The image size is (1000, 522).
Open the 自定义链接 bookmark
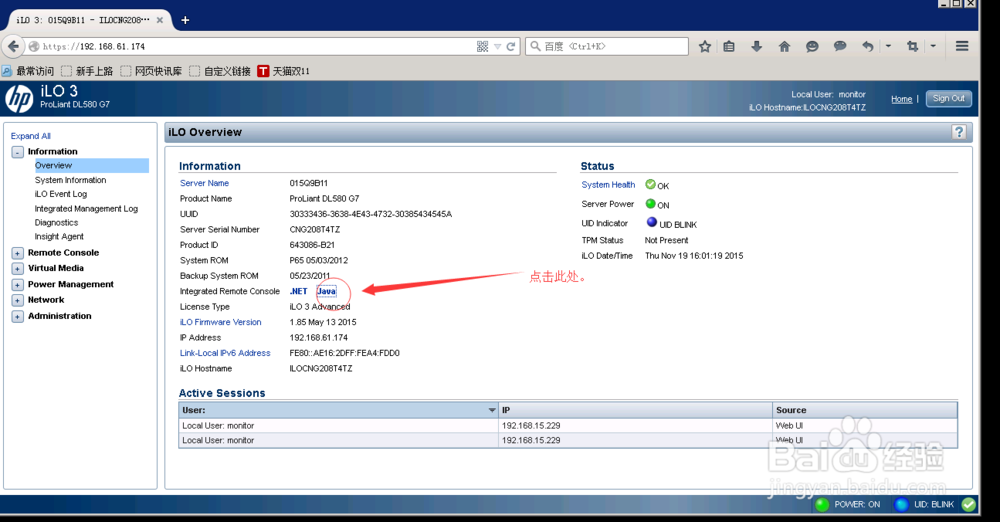click(220, 71)
